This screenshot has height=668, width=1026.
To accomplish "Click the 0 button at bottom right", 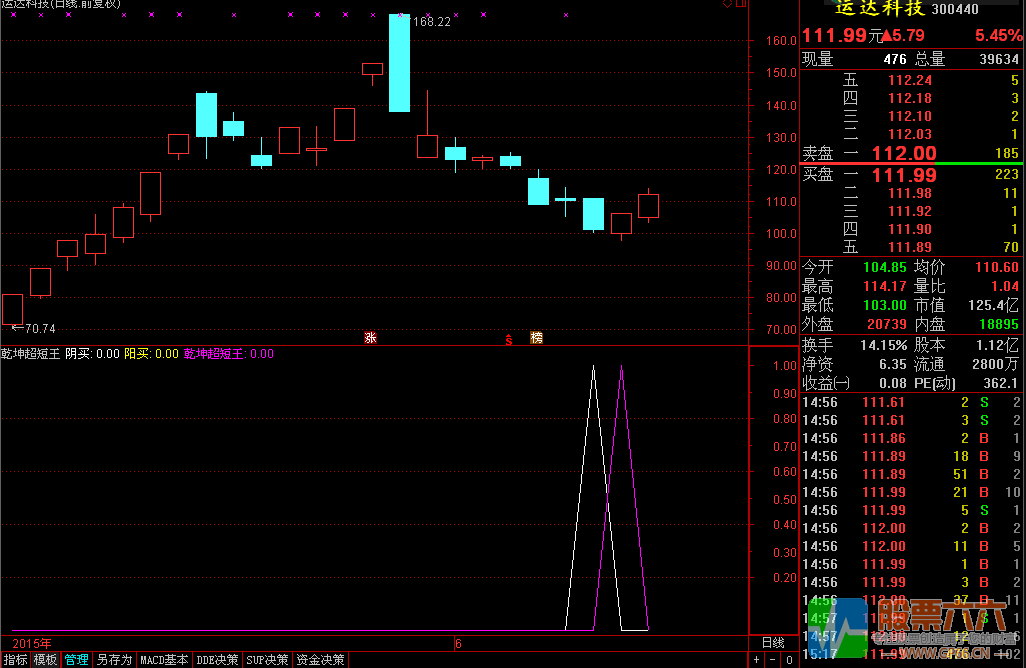I will [x=789, y=659].
